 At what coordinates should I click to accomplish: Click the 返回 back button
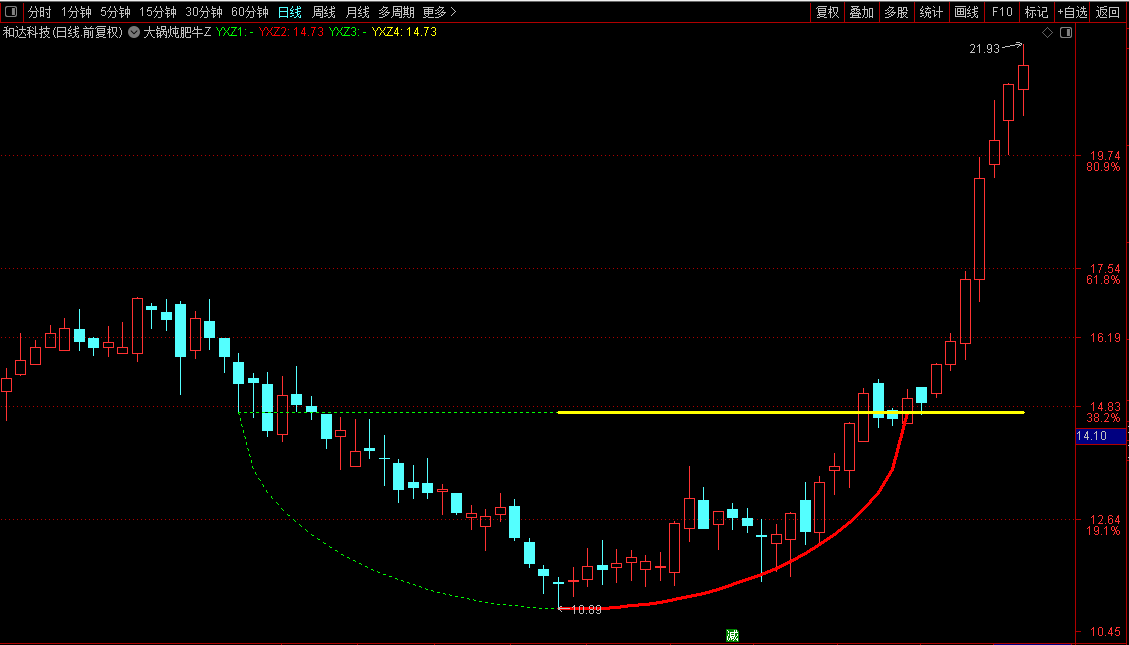(x=1109, y=12)
